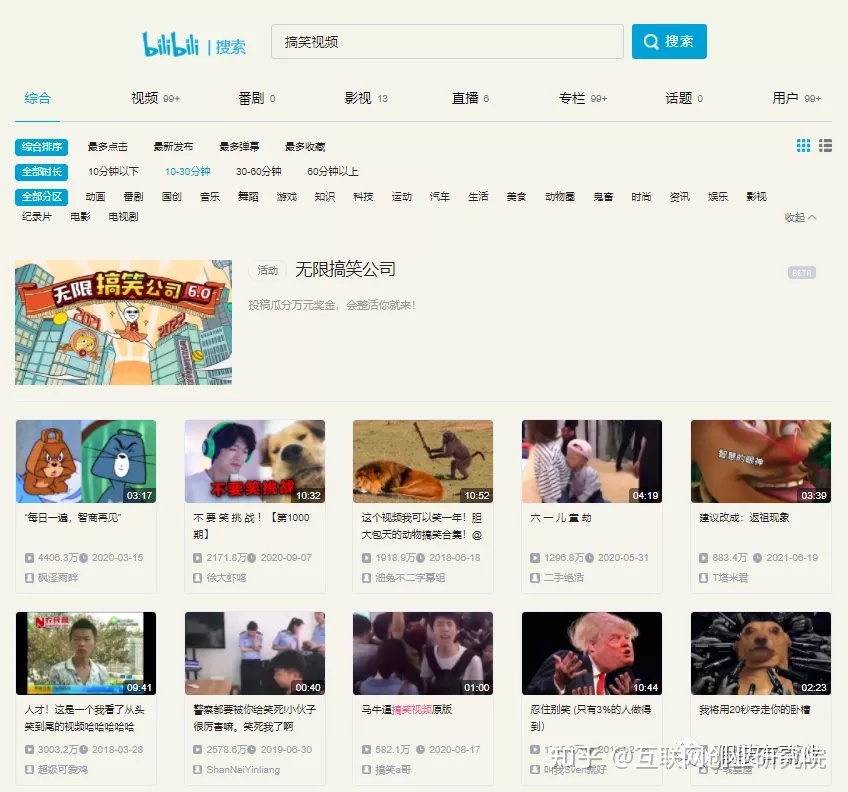Select 全部时长 duration filter
This screenshot has width=848, height=792.
click(x=42, y=172)
